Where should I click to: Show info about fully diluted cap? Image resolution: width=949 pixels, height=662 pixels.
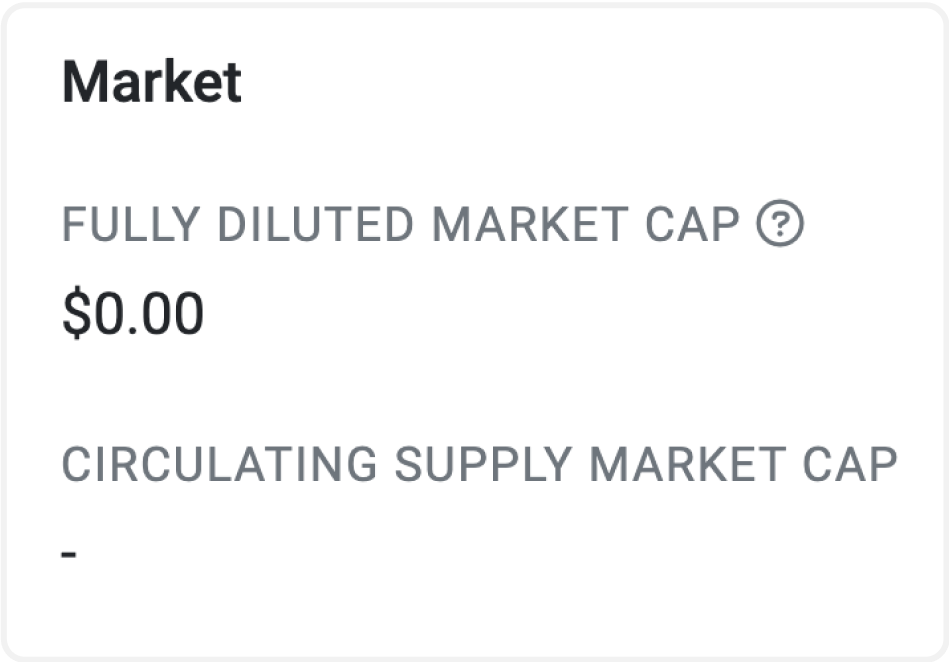click(780, 223)
